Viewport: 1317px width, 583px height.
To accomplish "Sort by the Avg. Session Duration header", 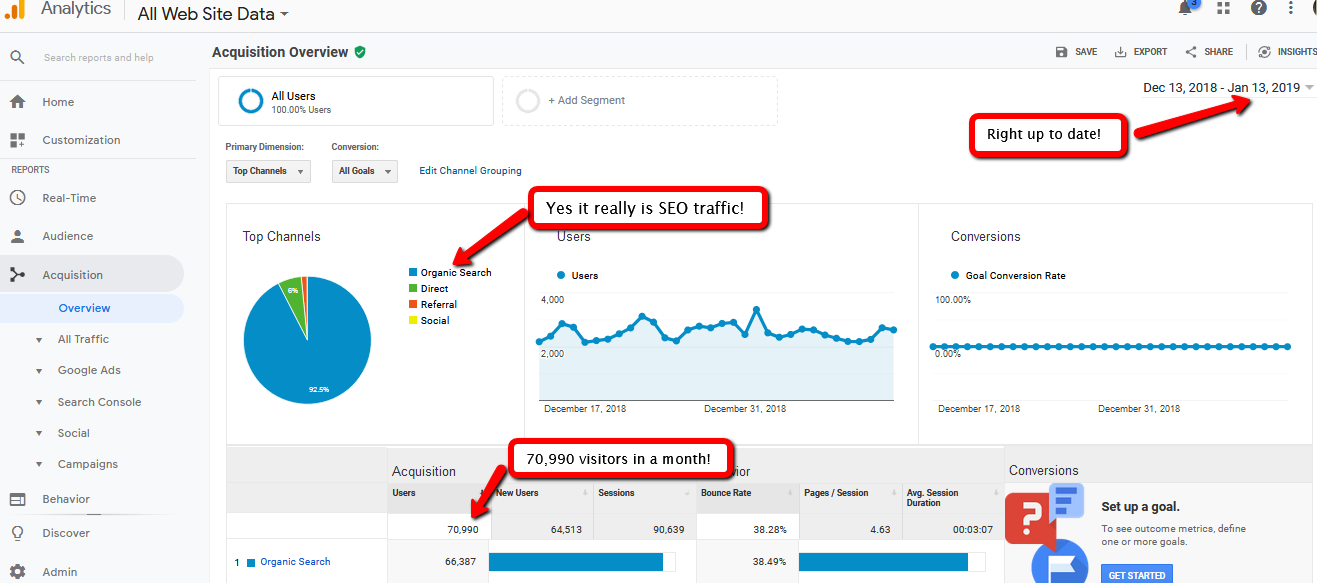I will [x=953, y=498].
